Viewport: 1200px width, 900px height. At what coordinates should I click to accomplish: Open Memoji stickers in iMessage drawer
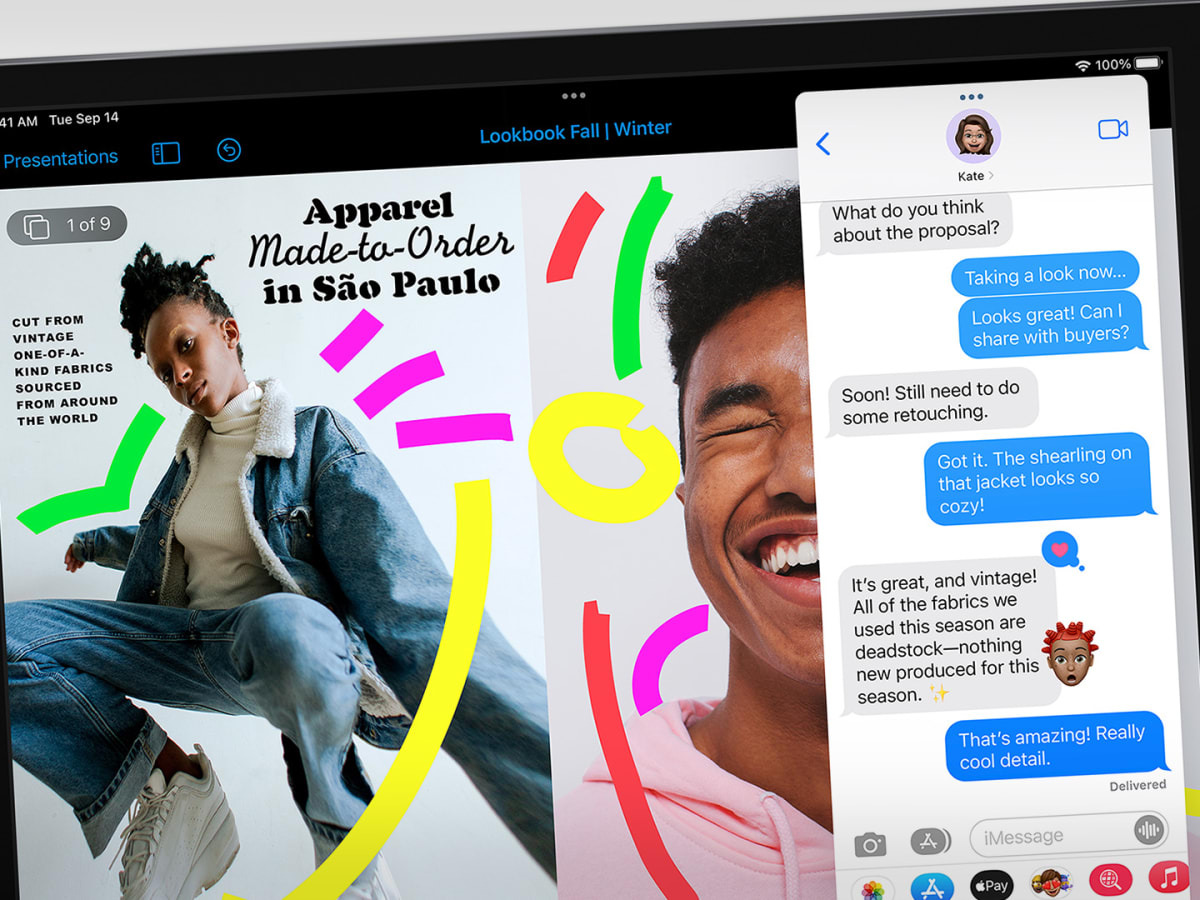(x=1051, y=883)
